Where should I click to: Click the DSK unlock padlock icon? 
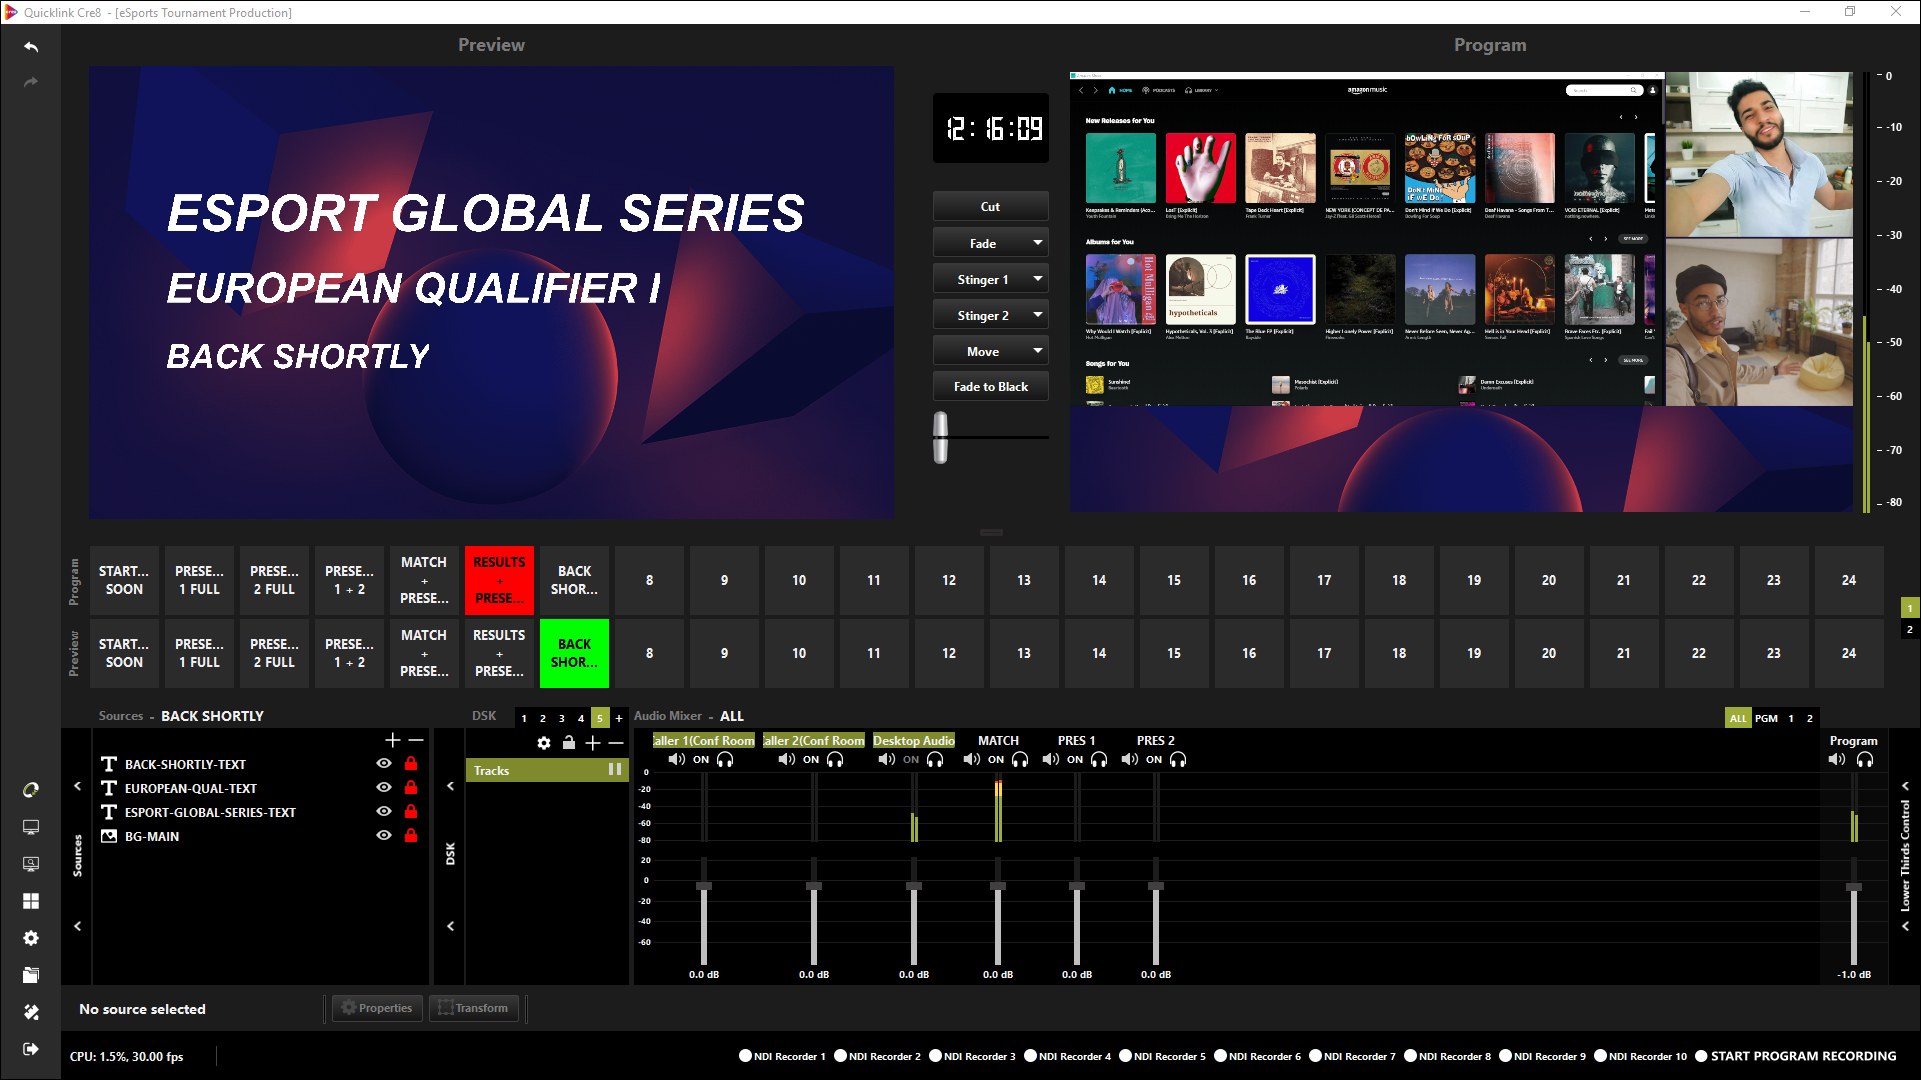[569, 743]
